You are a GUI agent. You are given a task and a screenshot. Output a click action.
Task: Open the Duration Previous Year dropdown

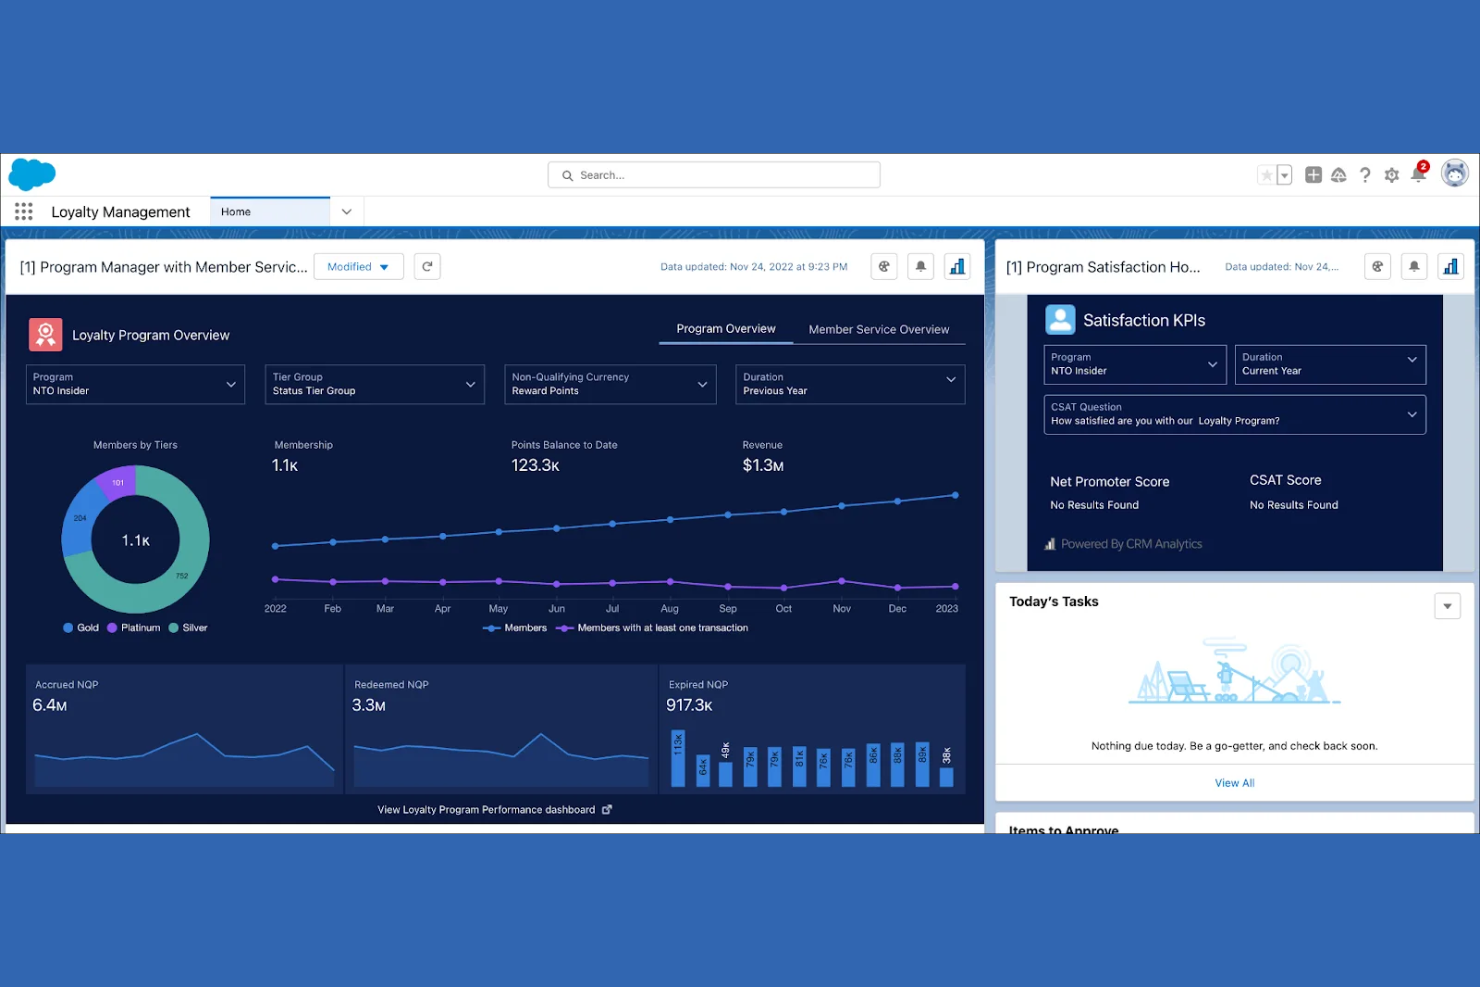(x=850, y=384)
